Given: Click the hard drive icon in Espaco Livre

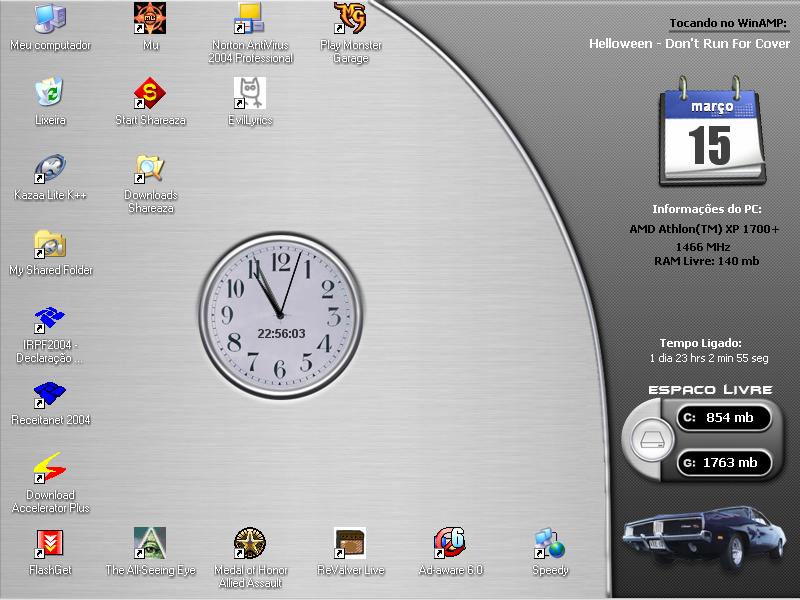Looking at the screenshot, I should (x=652, y=439).
